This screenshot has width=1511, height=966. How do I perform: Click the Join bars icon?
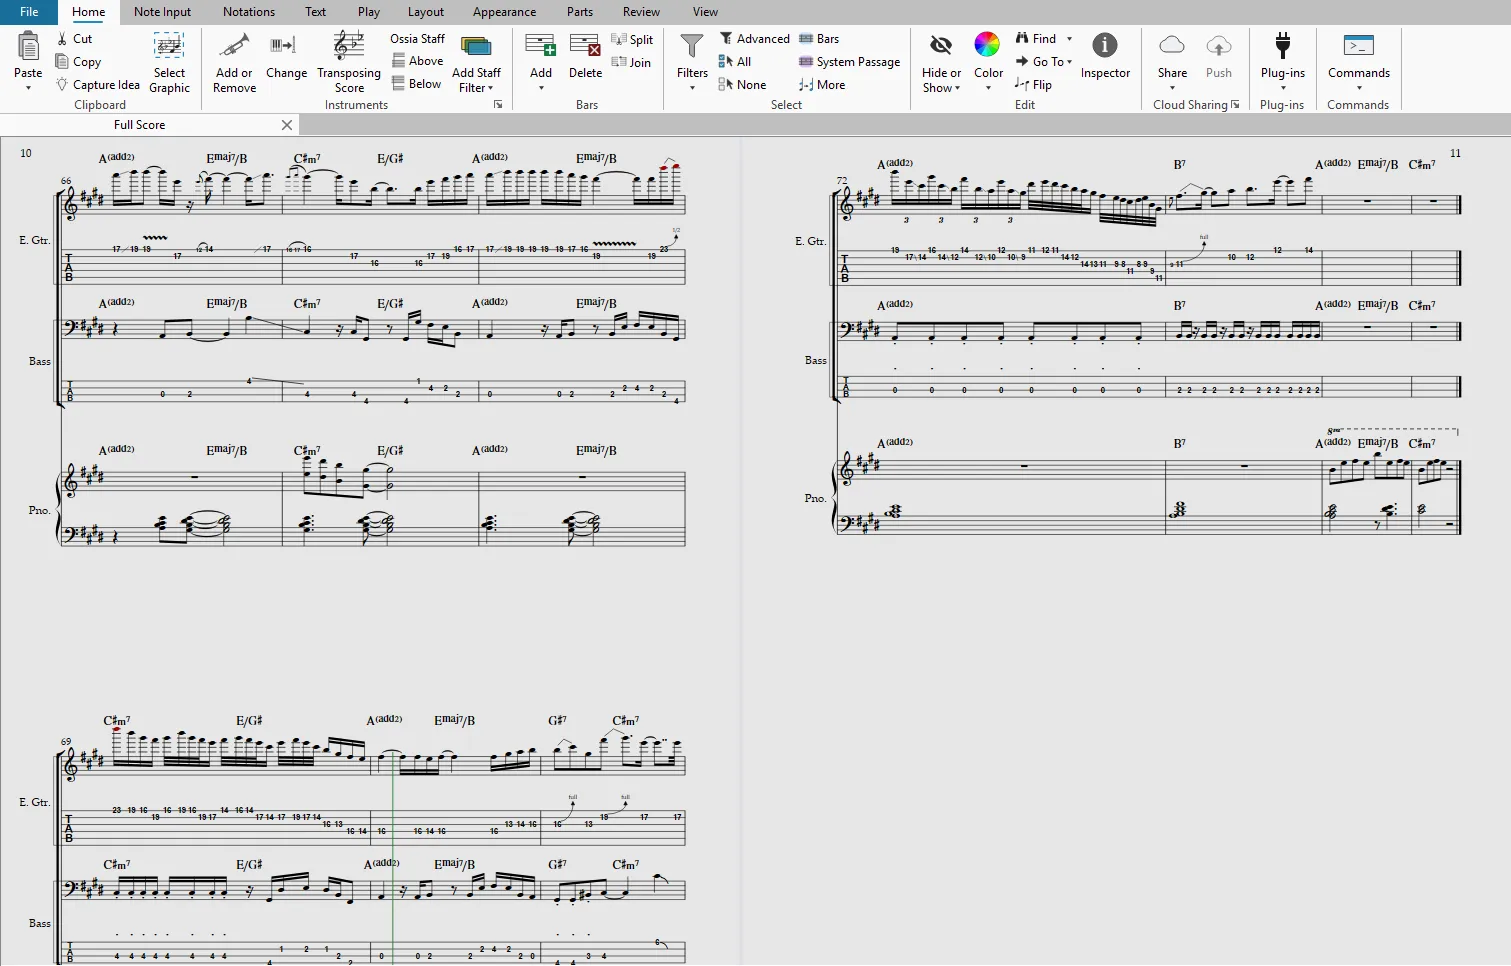point(618,62)
